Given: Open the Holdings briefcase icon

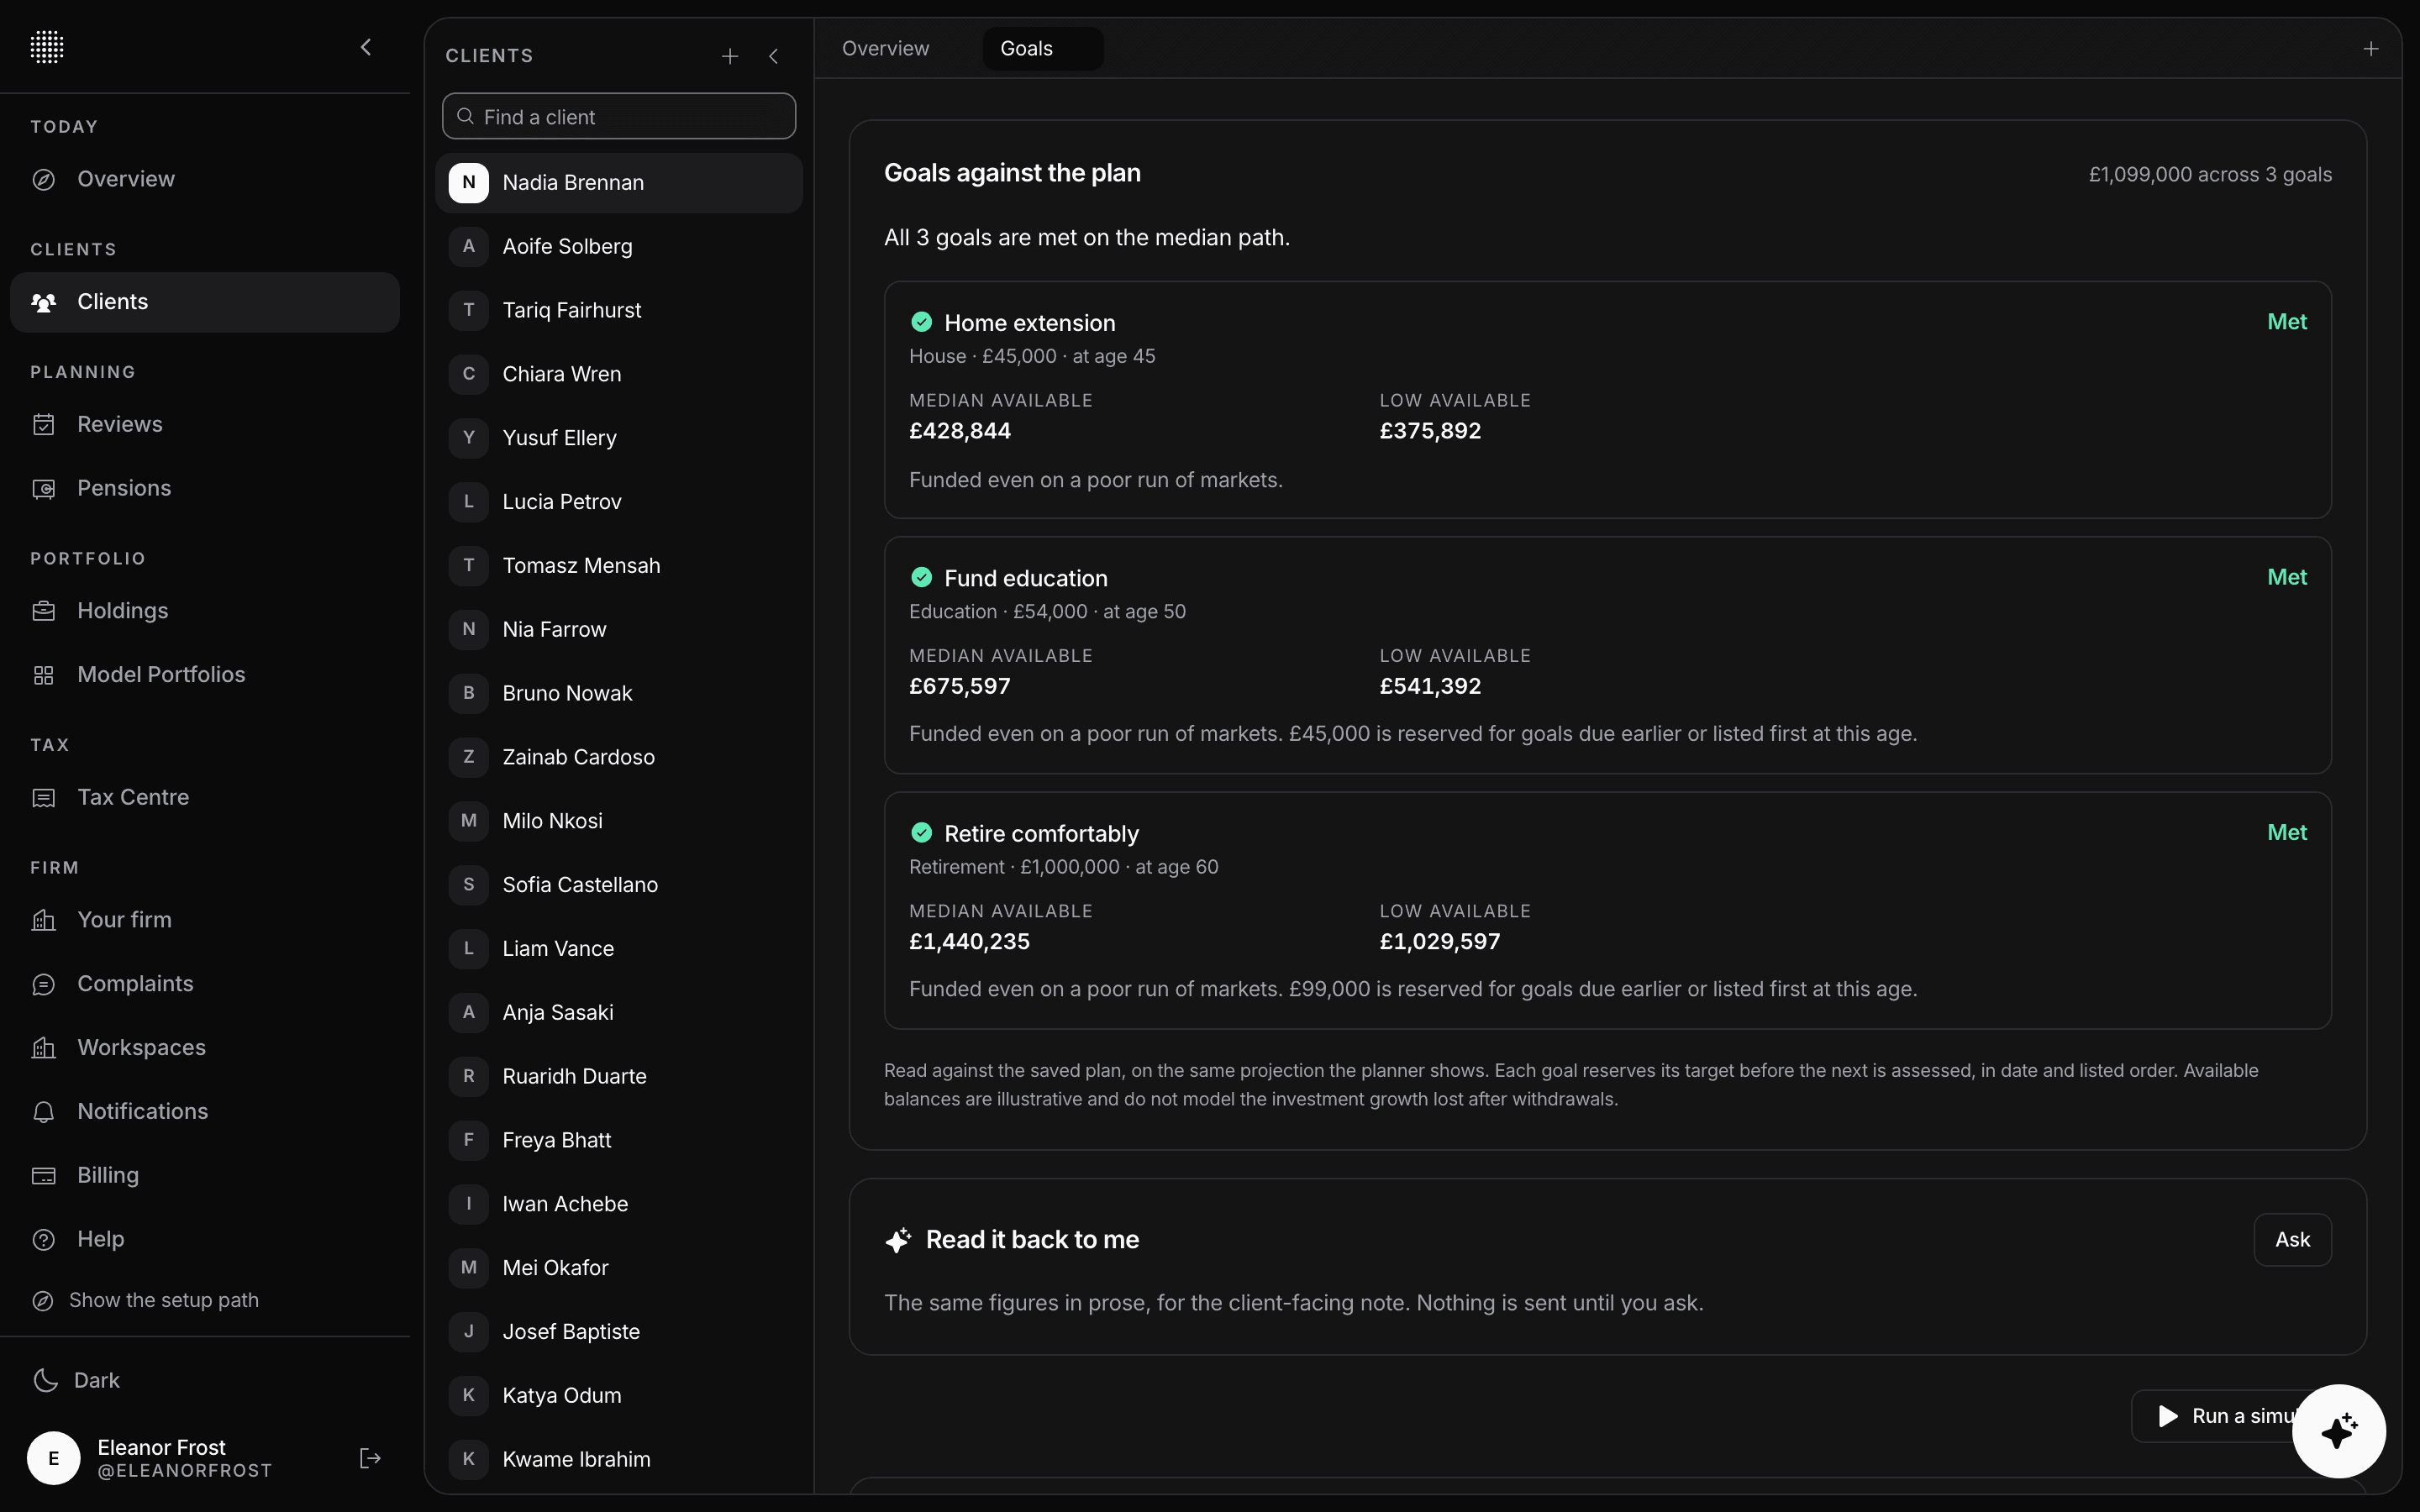Looking at the screenshot, I should 43,611.
